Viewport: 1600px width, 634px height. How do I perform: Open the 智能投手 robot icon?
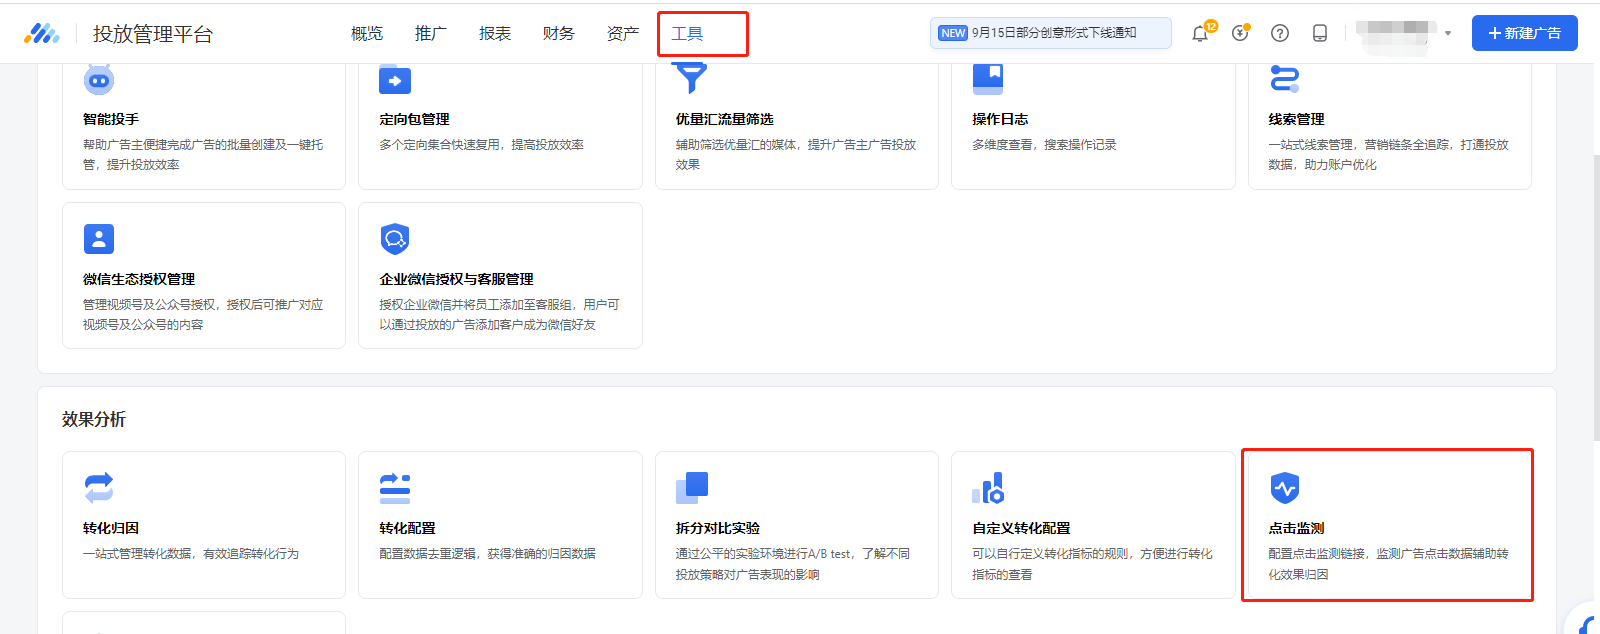pyautogui.click(x=99, y=79)
